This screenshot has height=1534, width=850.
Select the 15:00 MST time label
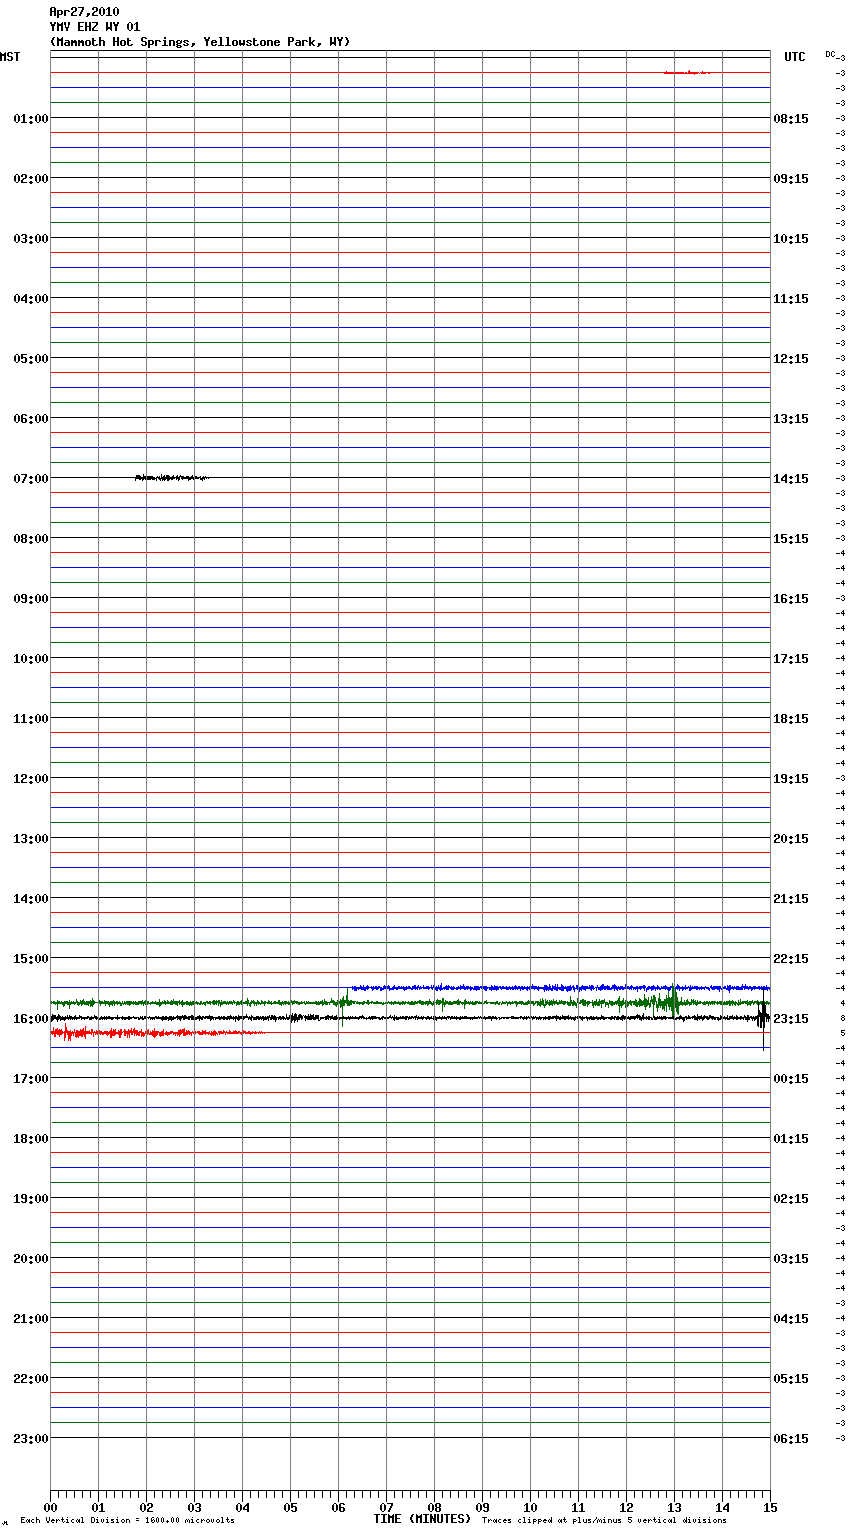pyautogui.click(x=31, y=959)
